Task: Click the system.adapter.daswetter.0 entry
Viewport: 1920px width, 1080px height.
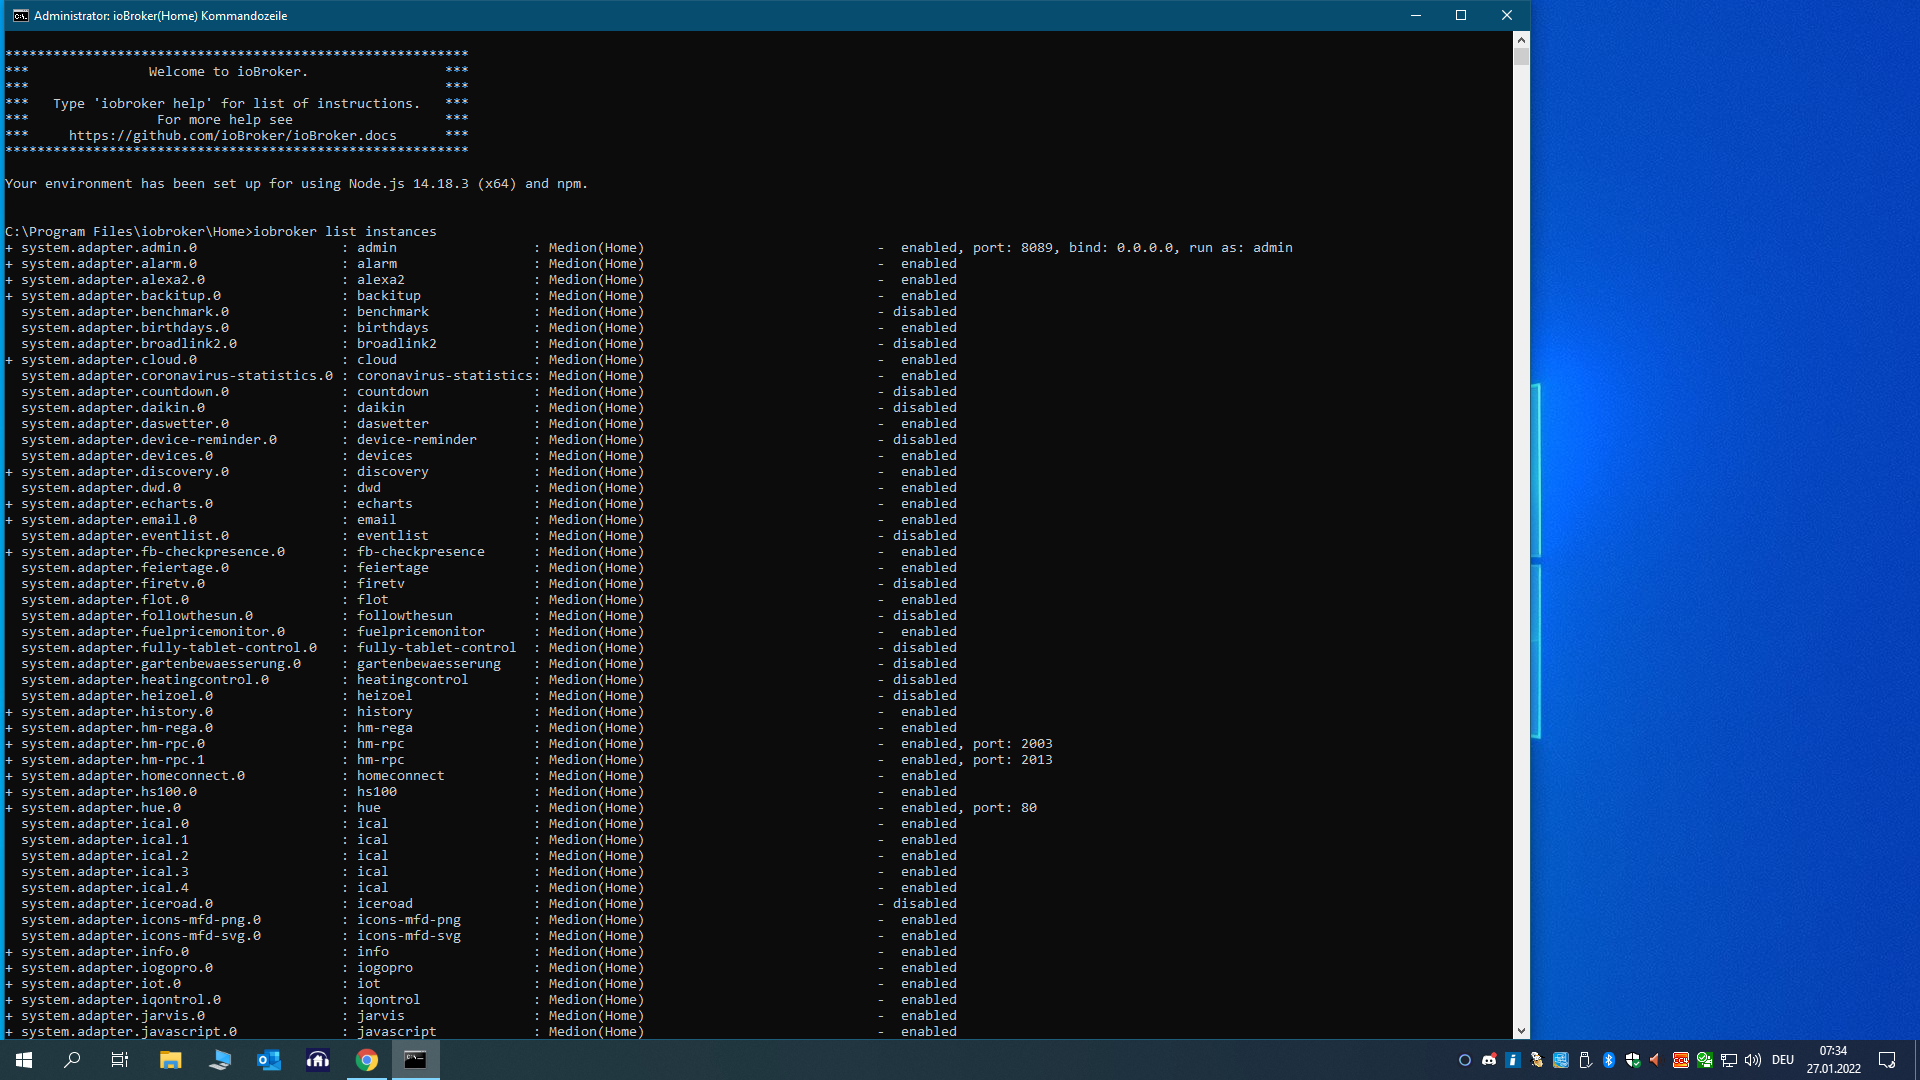Action: click(x=125, y=424)
